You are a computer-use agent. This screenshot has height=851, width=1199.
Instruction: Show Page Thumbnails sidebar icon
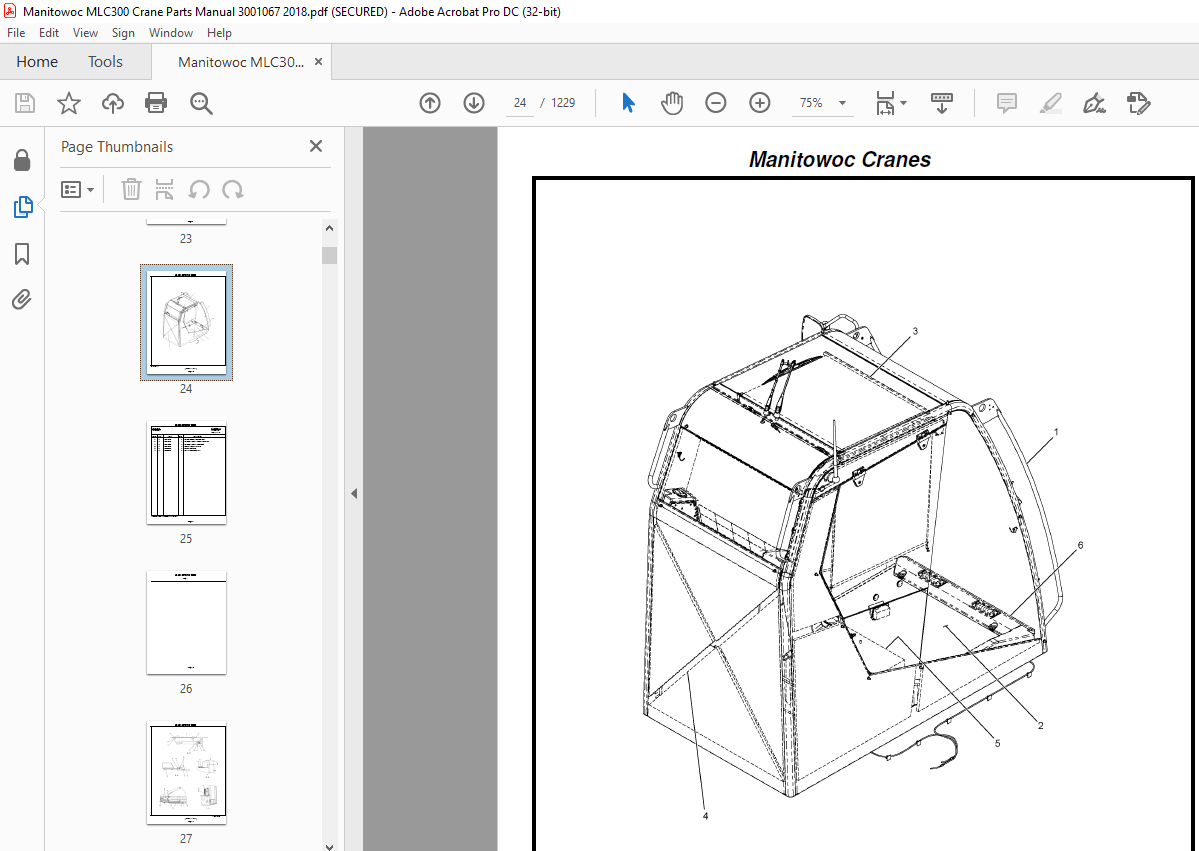point(23,206)
